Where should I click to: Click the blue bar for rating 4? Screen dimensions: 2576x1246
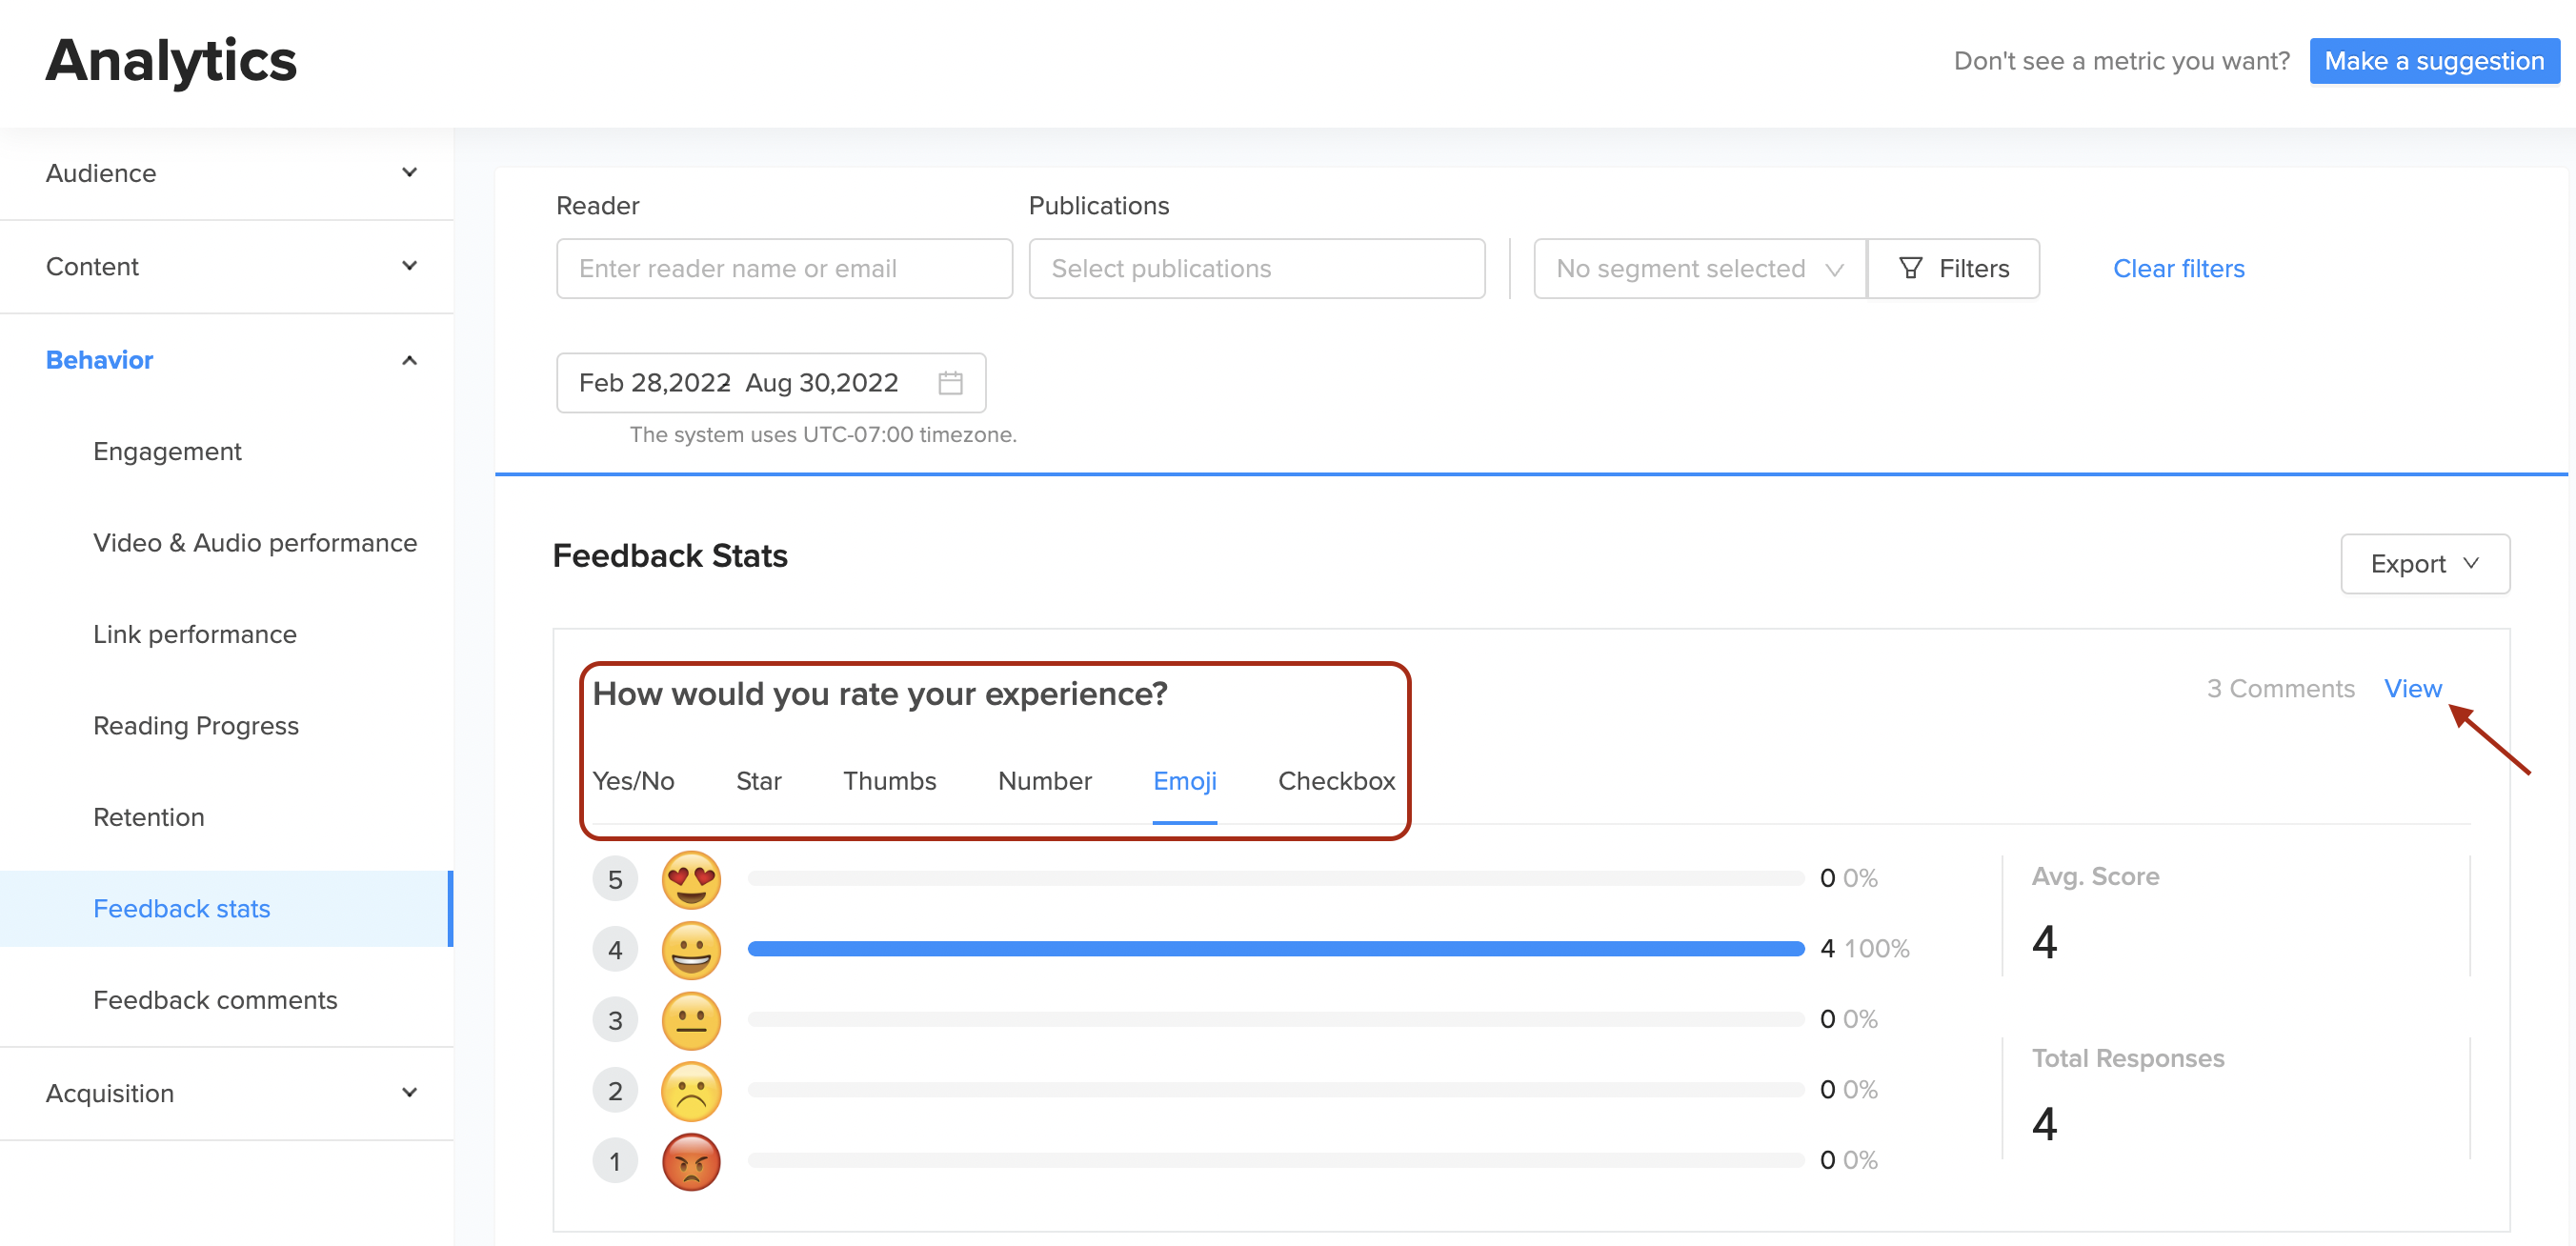(1274, 948)
